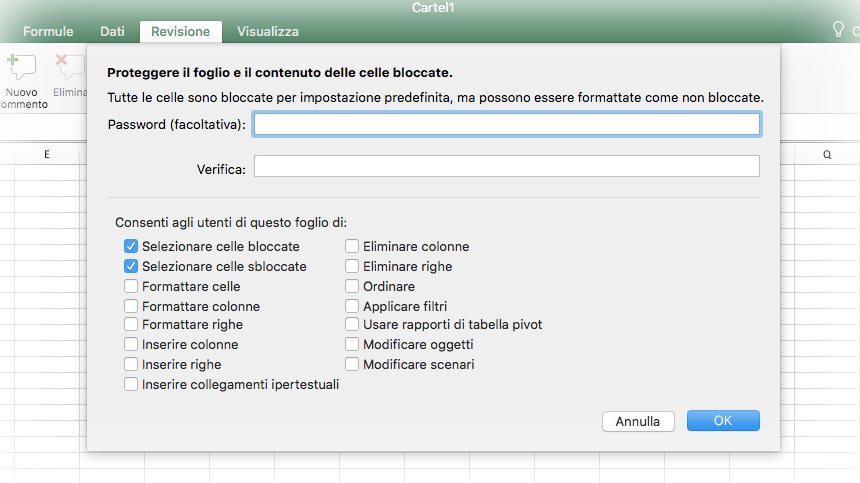Tick the Inserire collegamenti ipertestuali checkbox
This screenshot has height=483, width=860.
pos(131,385)
